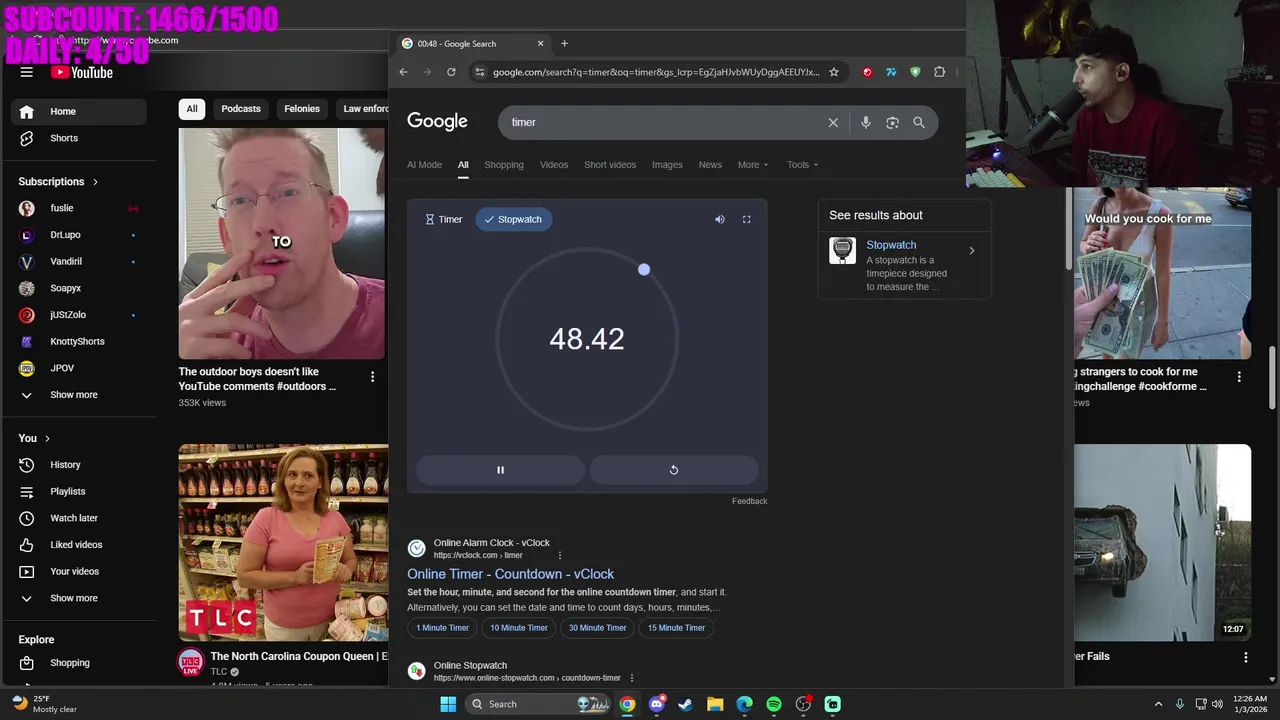
Task: Open search by image camera icon
Action: point(892,122)
